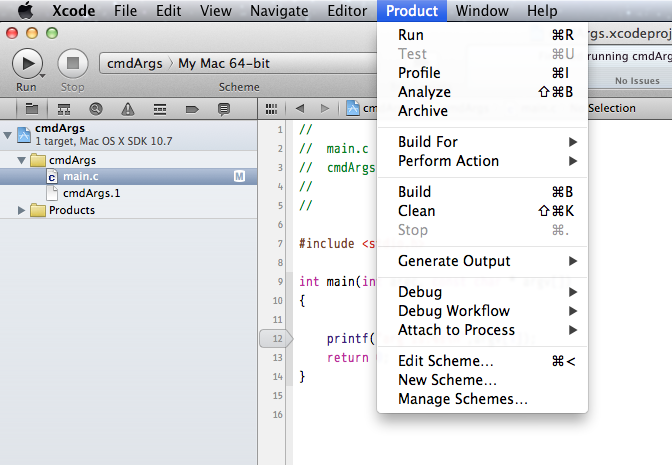Image resolution: width=672 pixels, height=465 pixels.
Task: Open the Build For submenu
Action: pyautogui.click(x=482, y=142)
